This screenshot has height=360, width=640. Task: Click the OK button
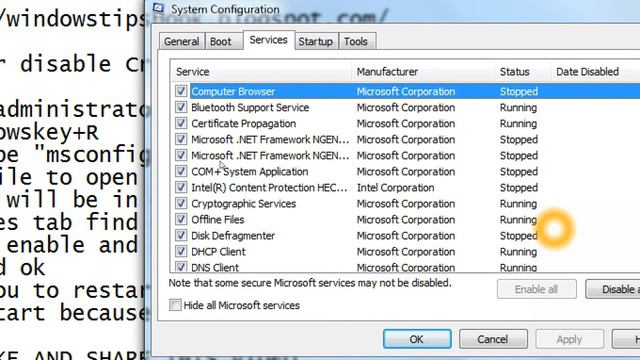[417, 339]
